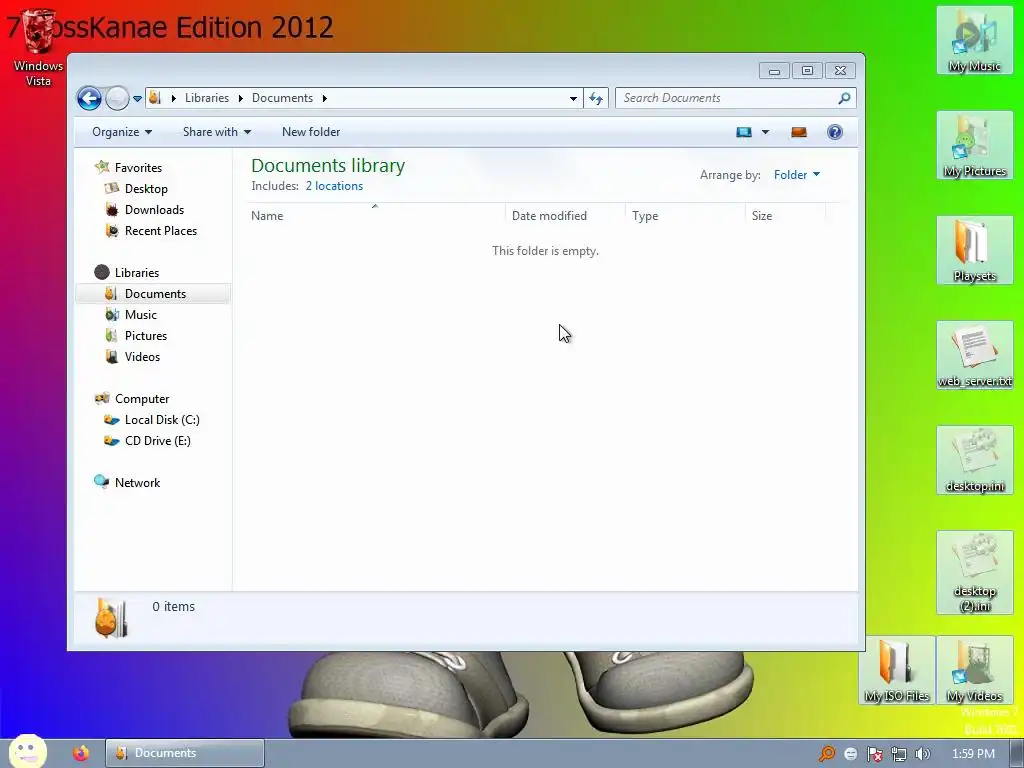Click the Documents breadcrumb in address bar

coord(282,98)
